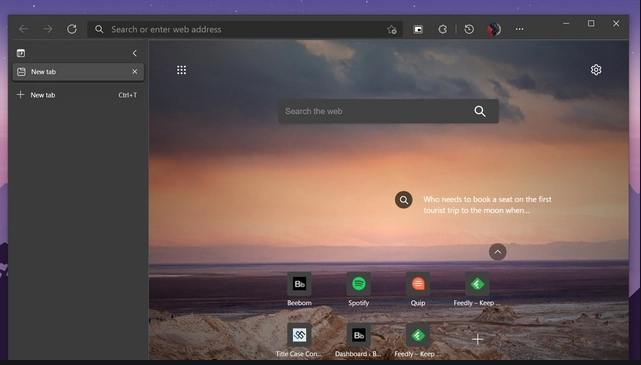Click the browser forward arrow
This screenshot has height=365, width=641.
pyautogui.click(x=48, y=29)
